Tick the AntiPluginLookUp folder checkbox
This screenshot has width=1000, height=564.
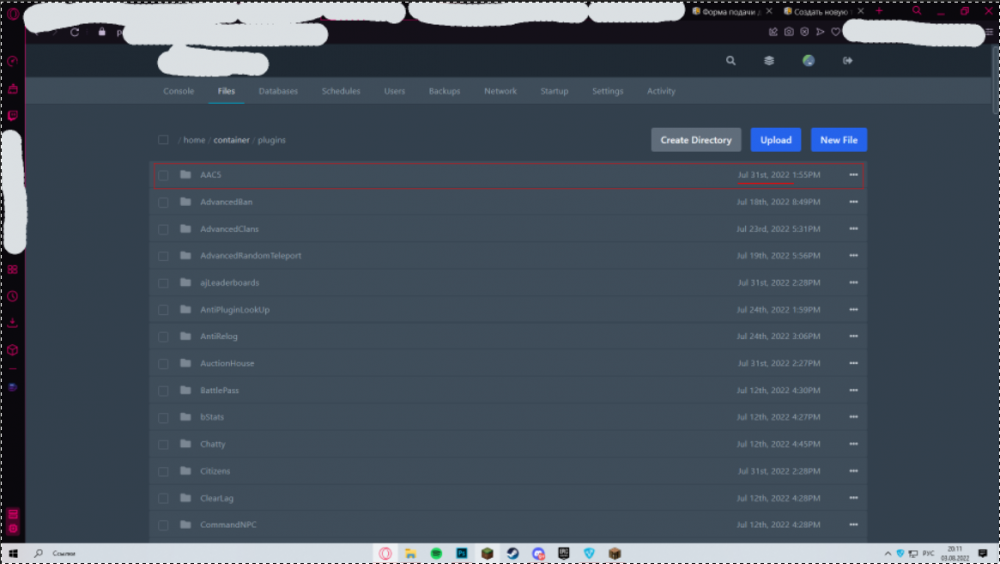pyautogui.click(x=163, y=310)
